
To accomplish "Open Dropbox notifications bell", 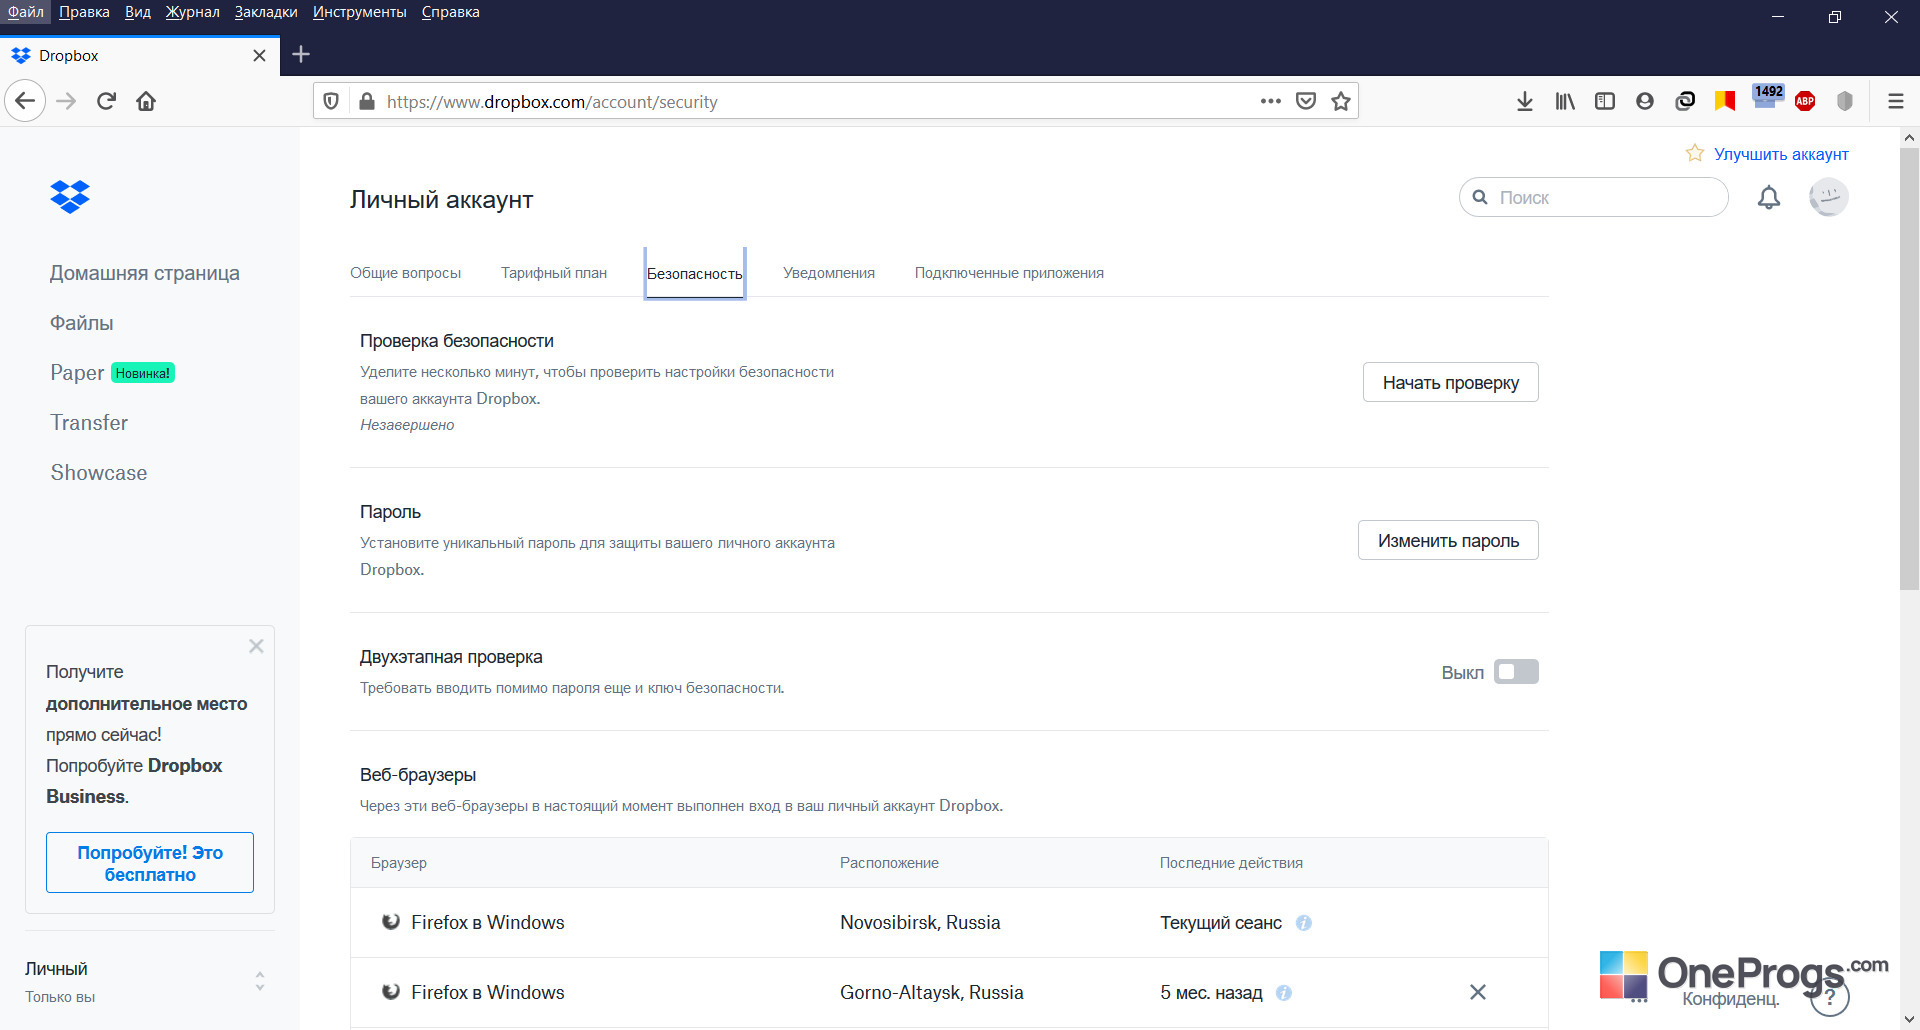I will (1769, 197).
